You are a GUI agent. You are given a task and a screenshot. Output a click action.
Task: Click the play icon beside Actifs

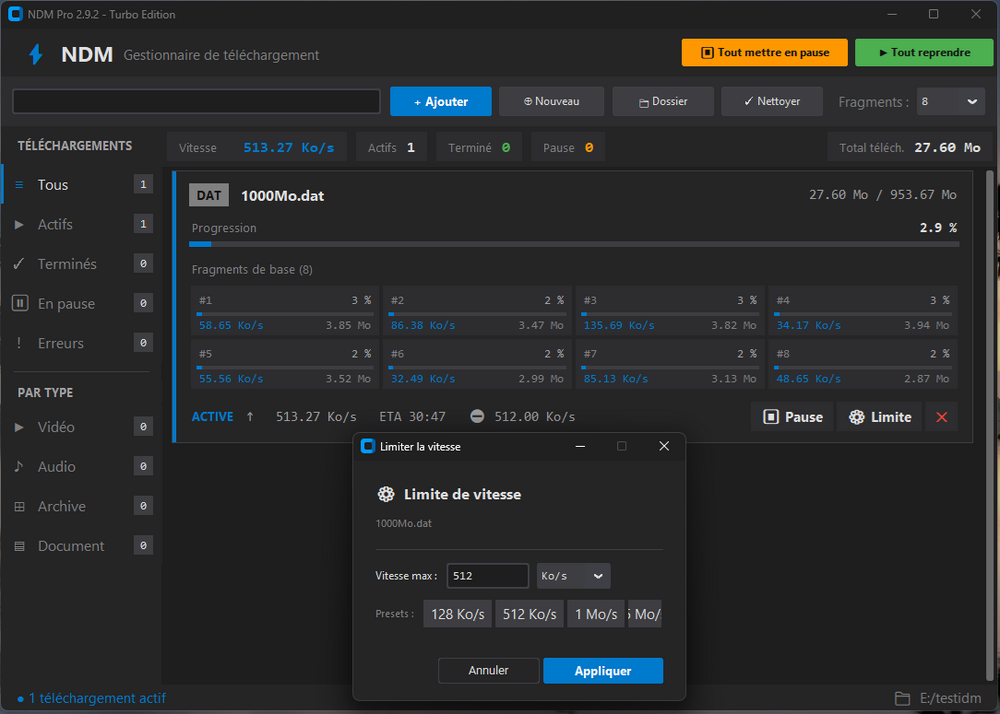pyautogui.click(x=19, y=224)
